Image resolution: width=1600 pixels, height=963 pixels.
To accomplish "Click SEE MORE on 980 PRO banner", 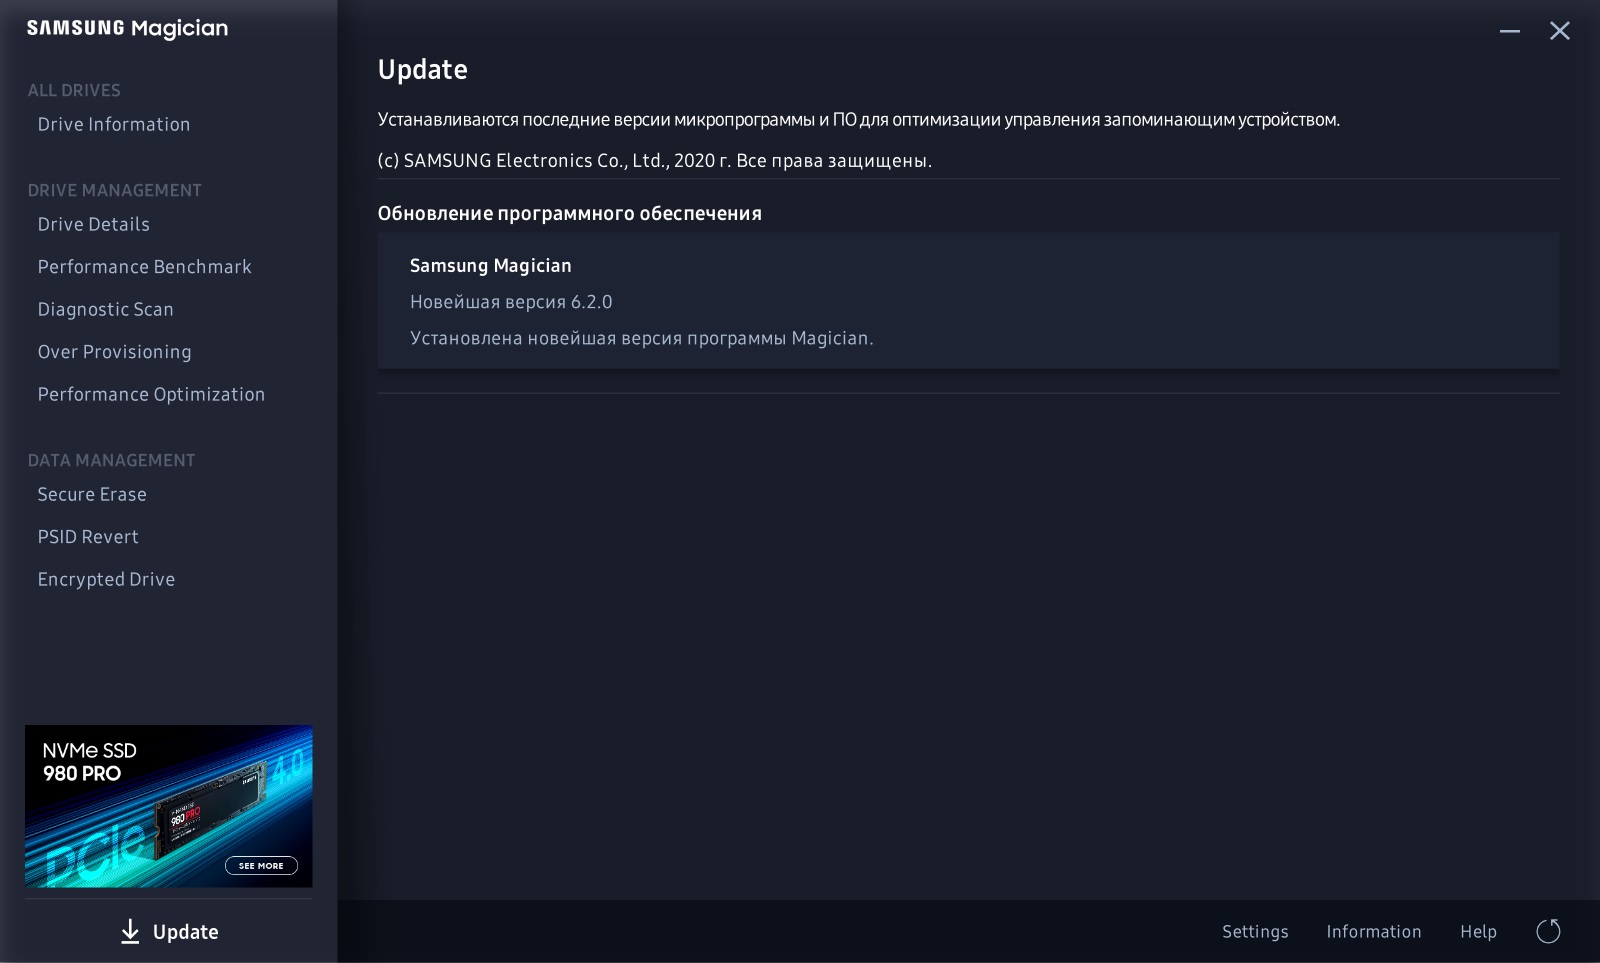I will [x=261, y=866].
